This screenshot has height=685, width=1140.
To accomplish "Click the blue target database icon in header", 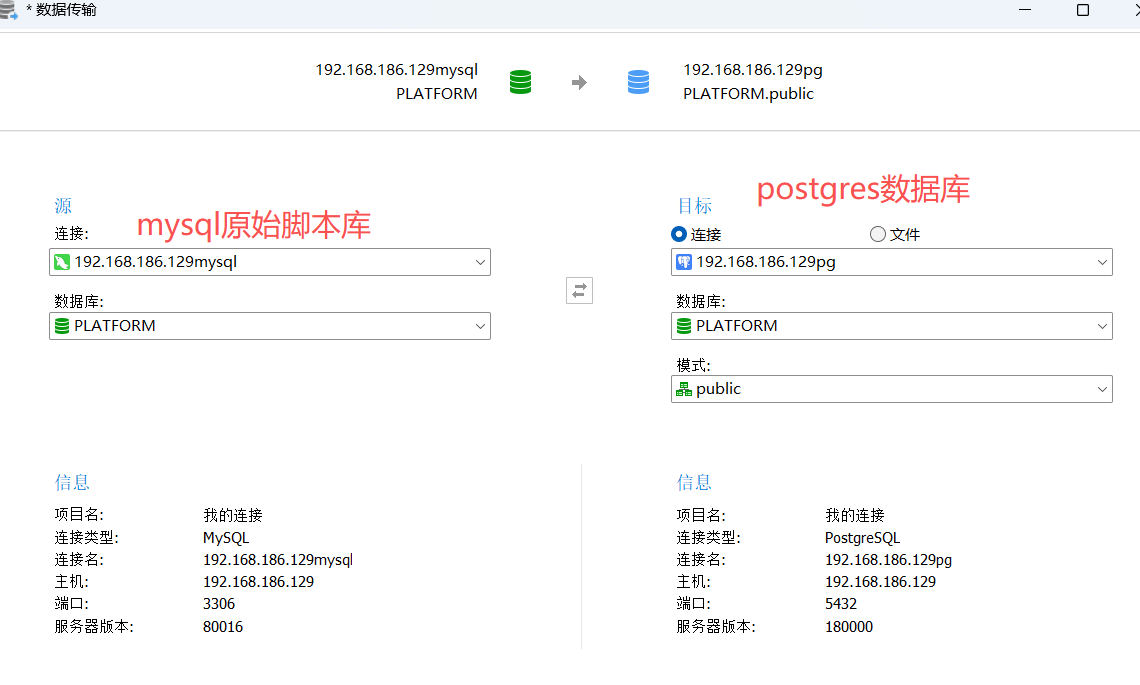I will pyautogui.click(x=638, y=82).
